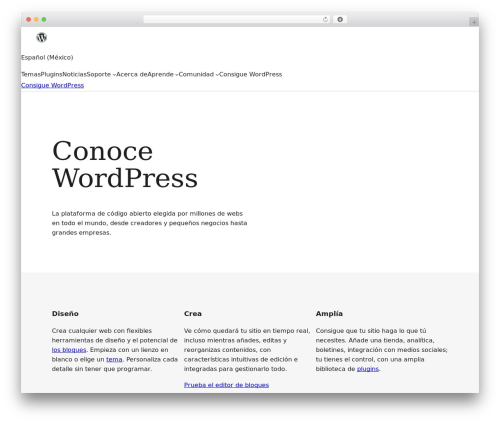Image resolution: width=500 pixels, height=423 pixels.
Task: Open the 'Prueba el editor de bloques' link
Action: click(226, 385)
